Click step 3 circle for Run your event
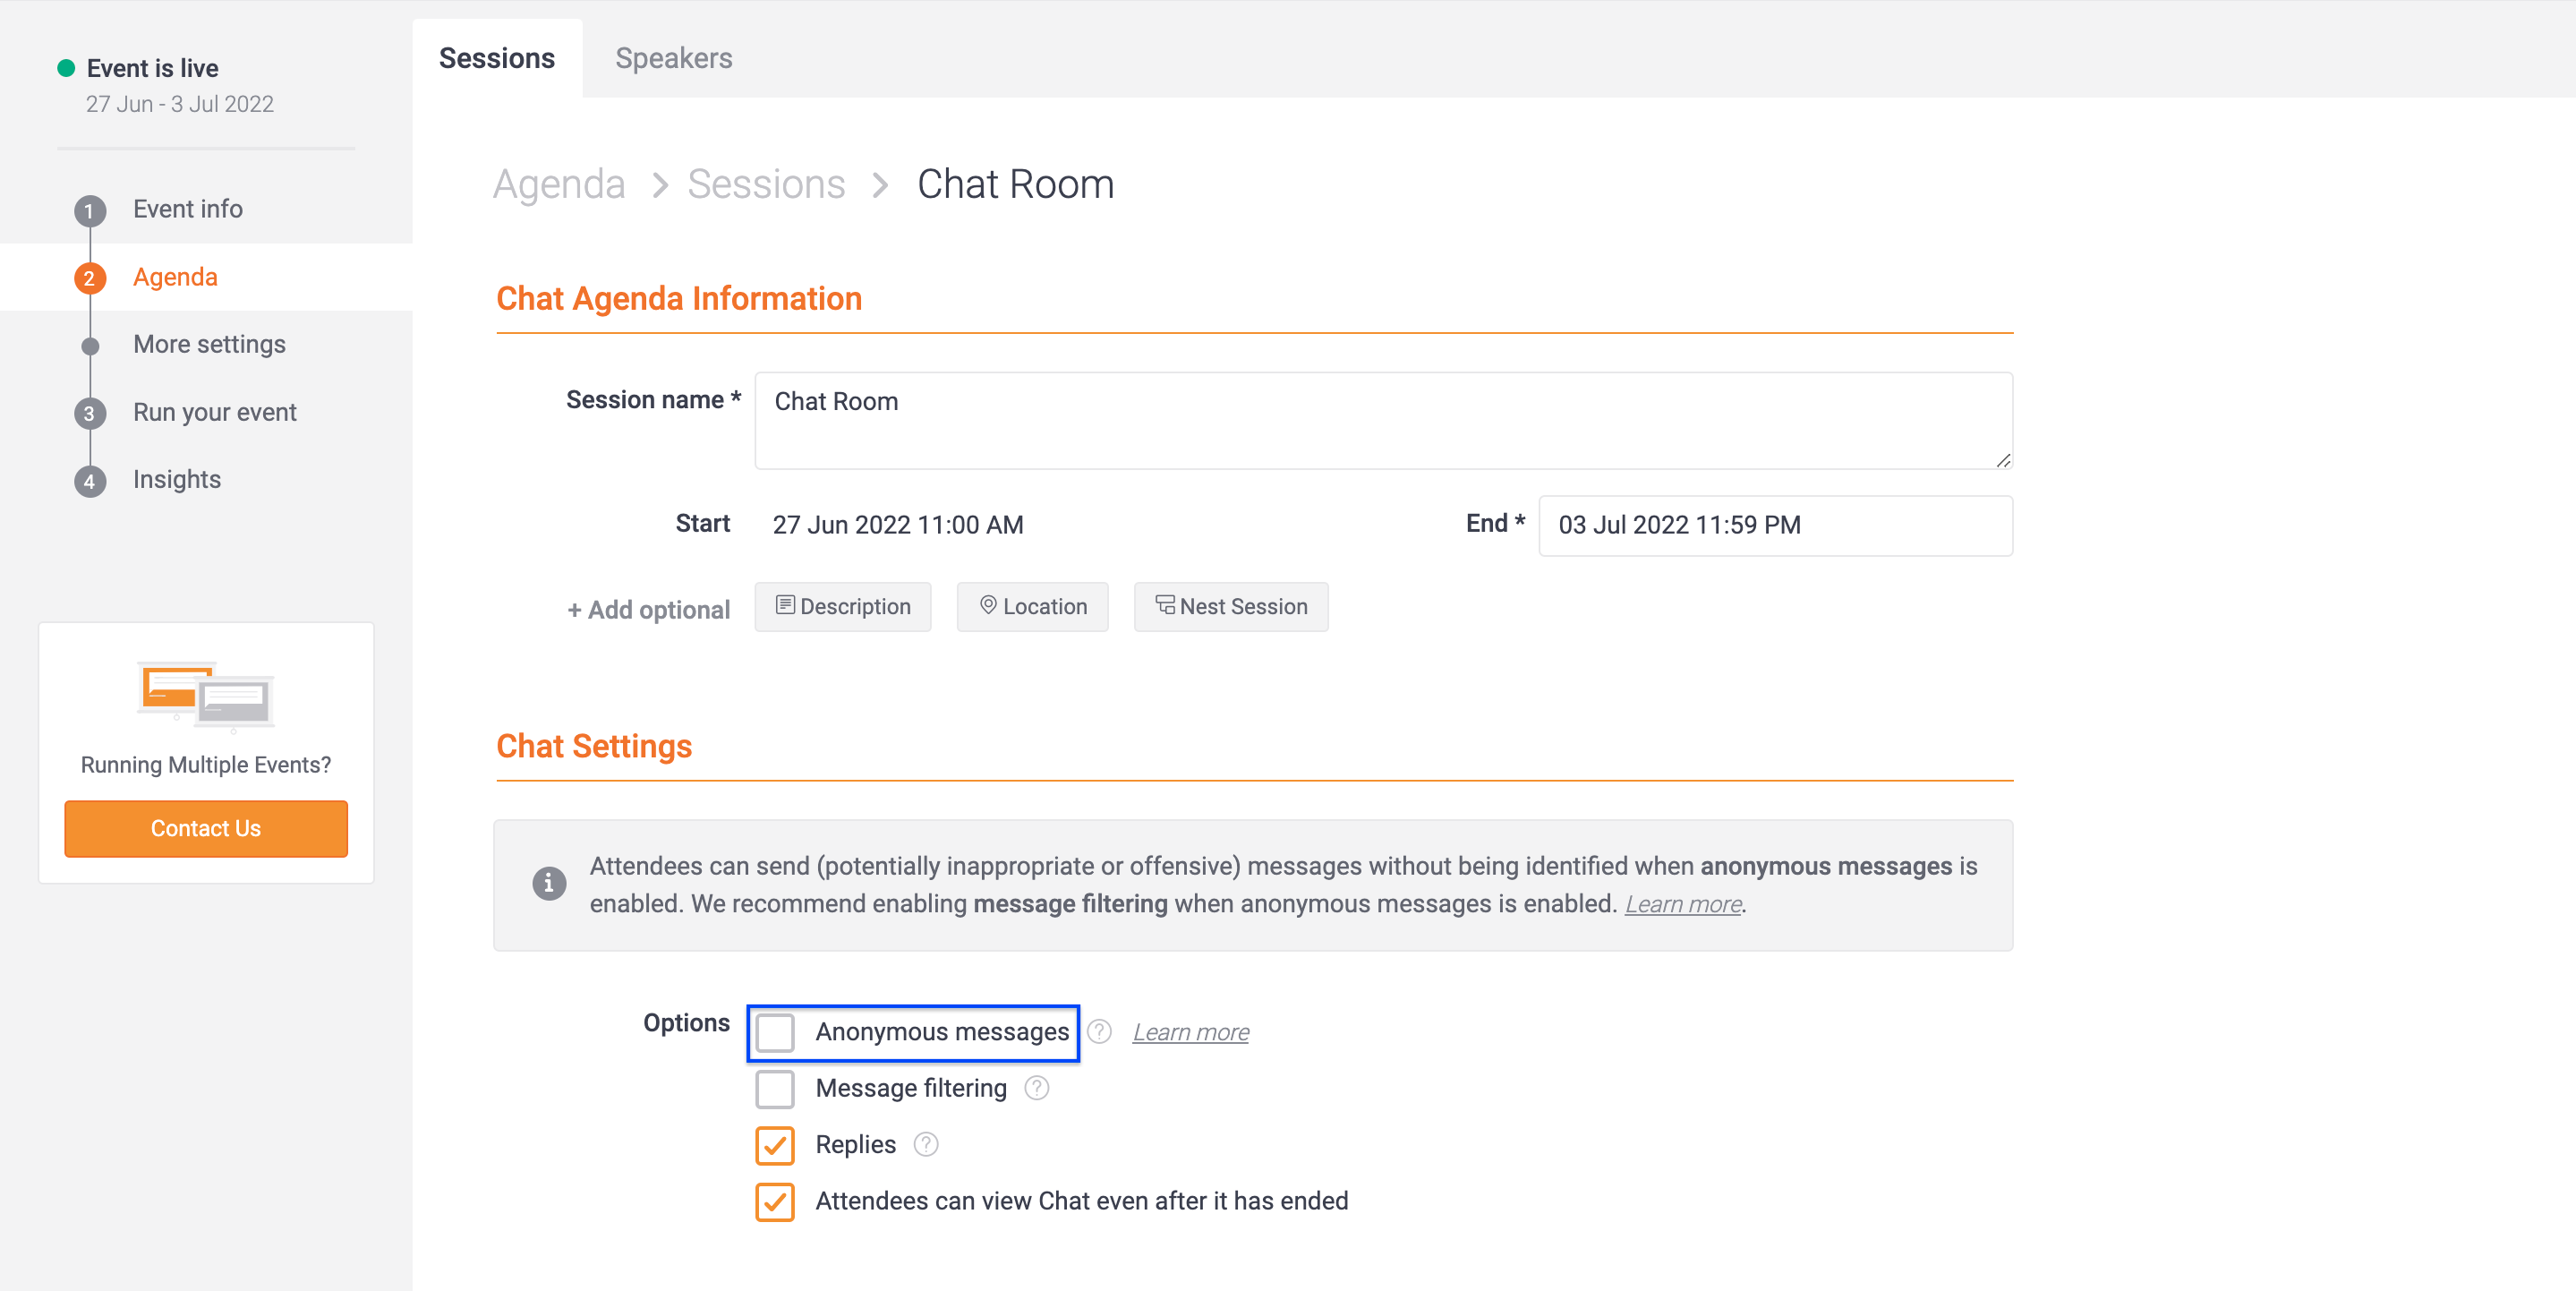The width and height of the screenshot is (2576, 1291). [x=90, y=413]
